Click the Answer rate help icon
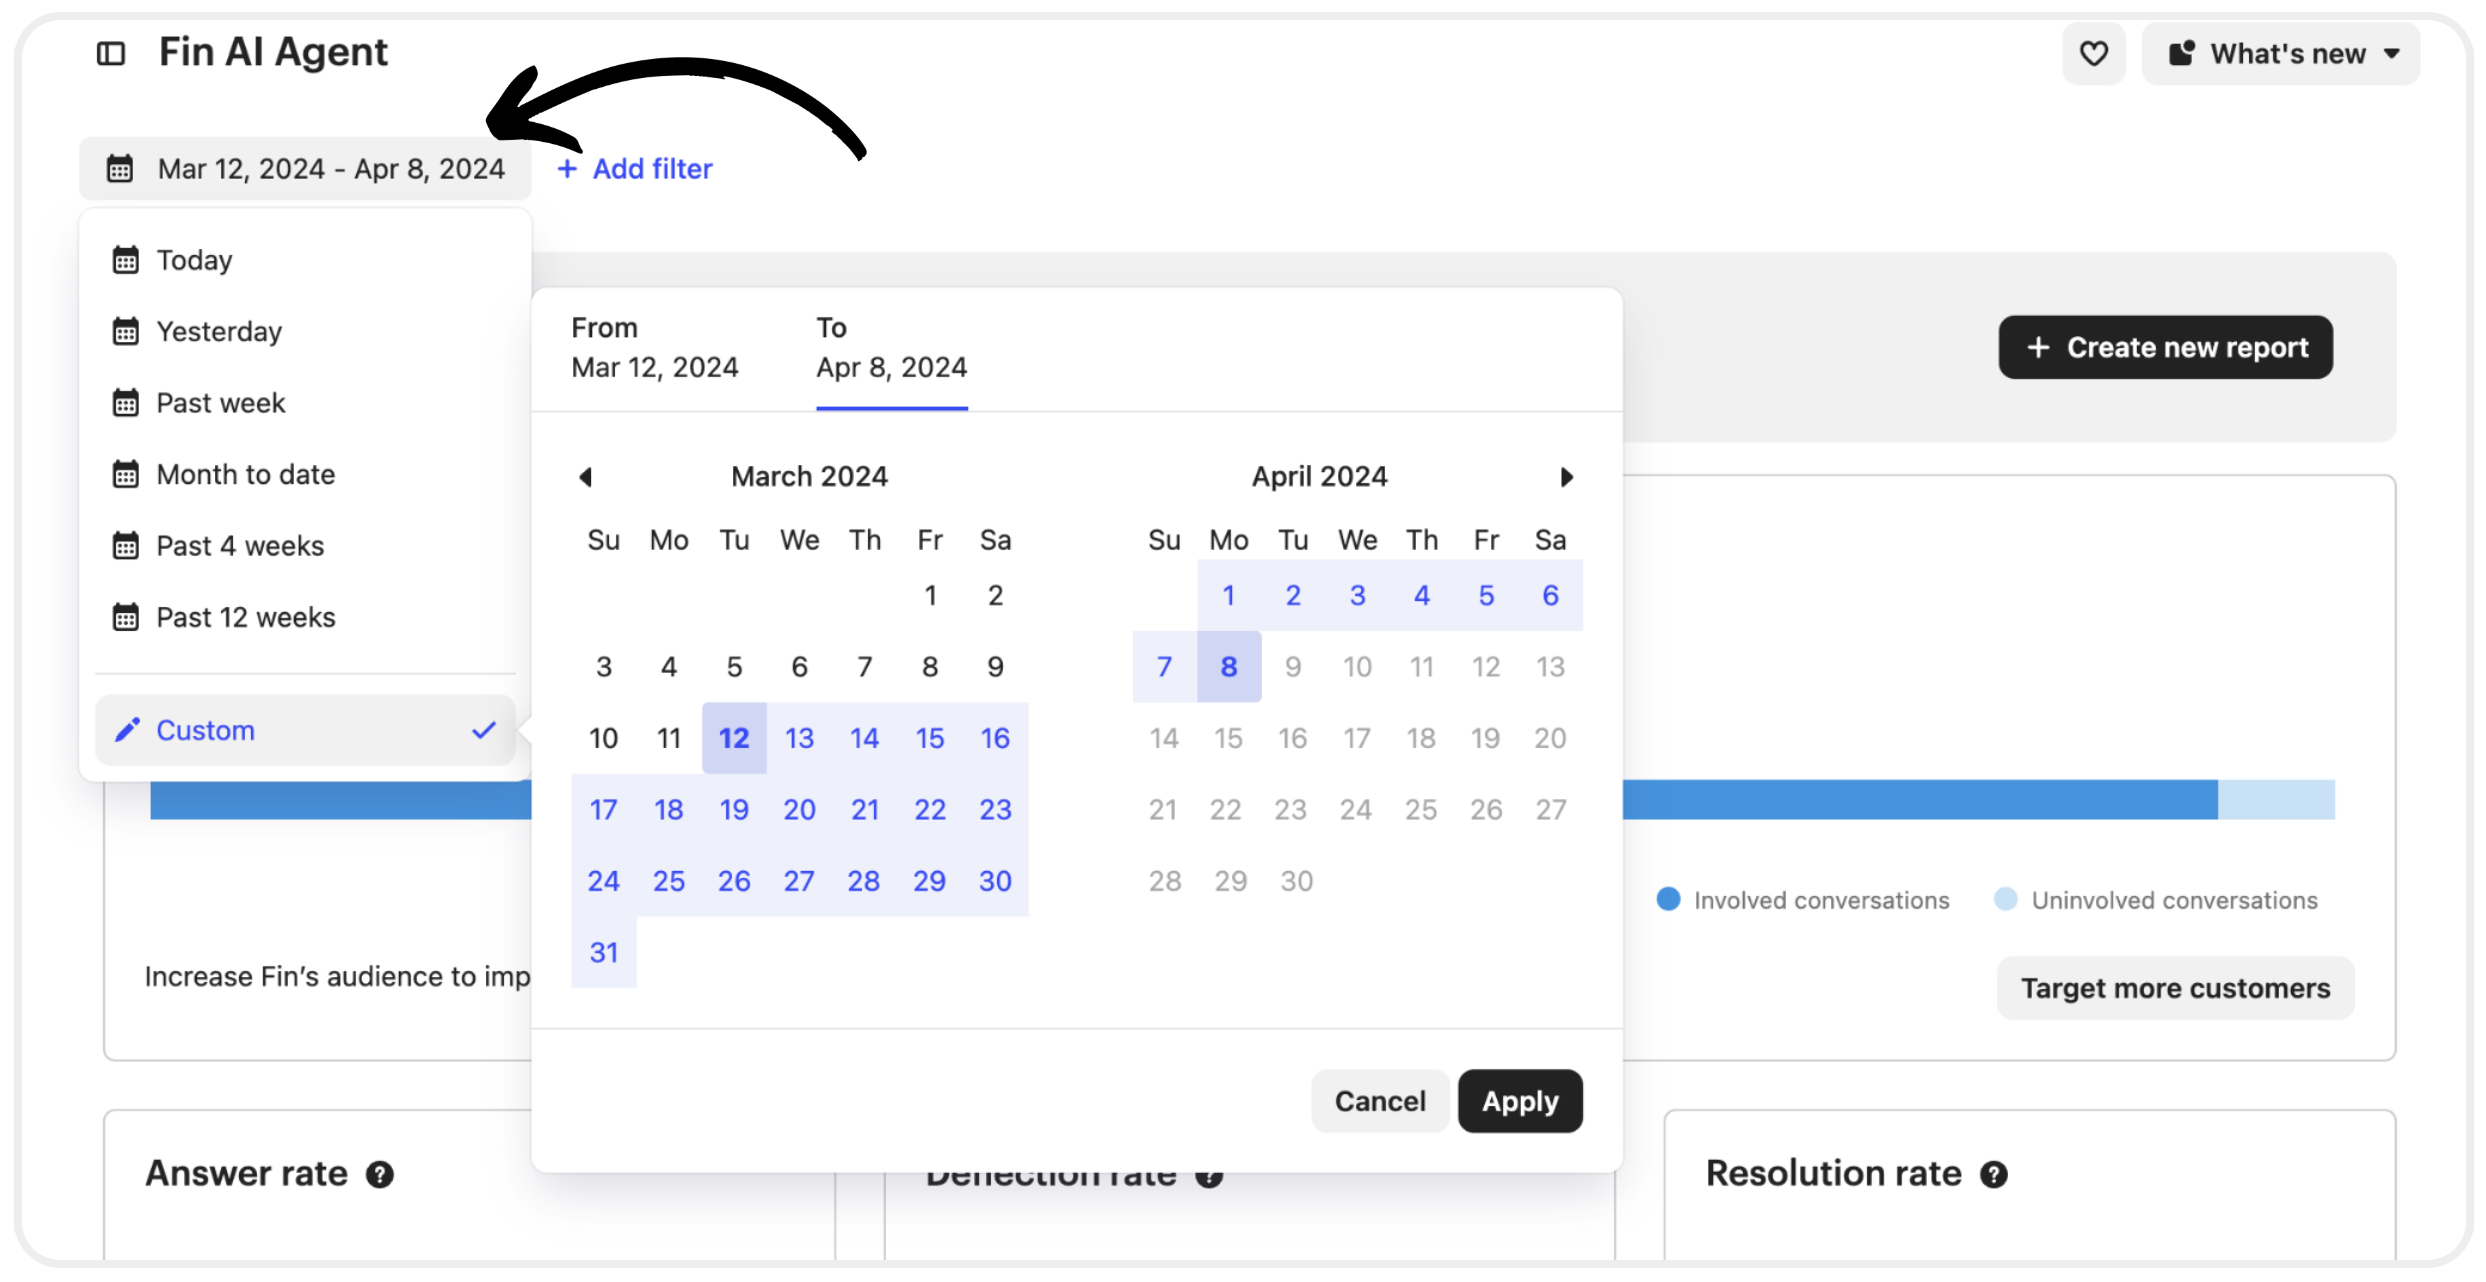Image resolution: width=2486 pixels, height=1282 pixels. [379, 1174]
